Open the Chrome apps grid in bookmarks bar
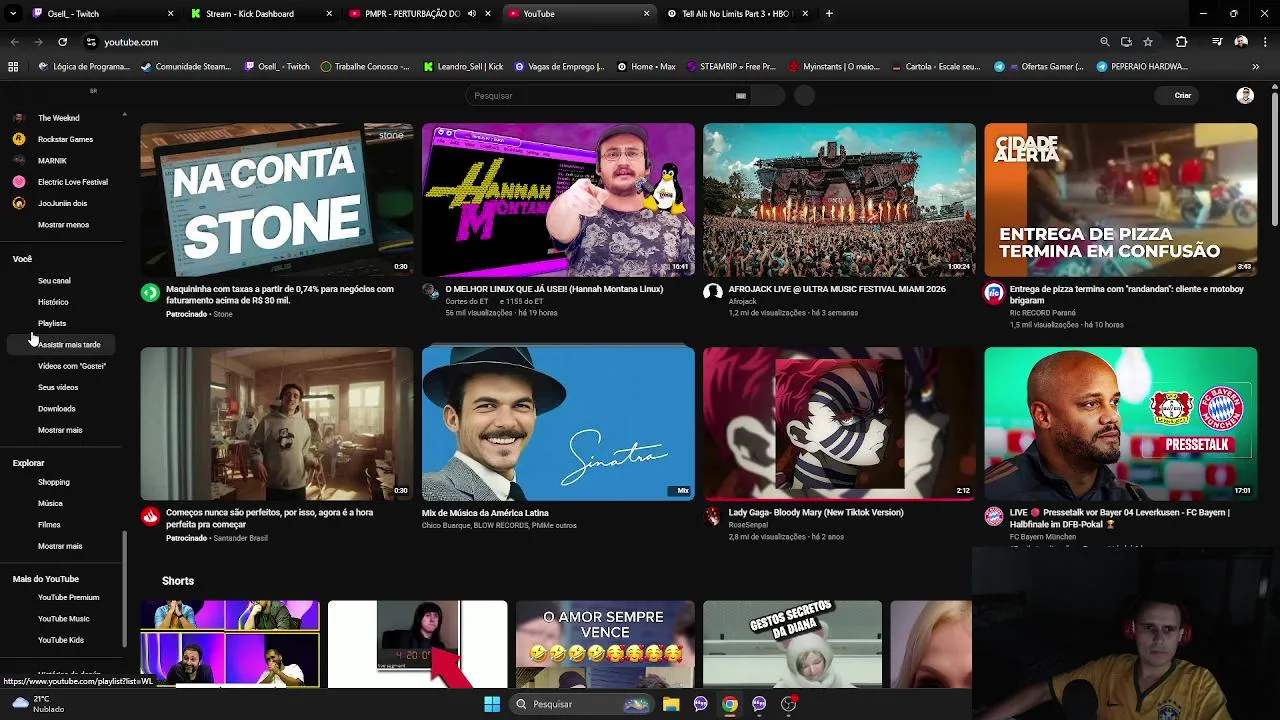This screenshot has width=1280, height=720. coord(13,67)
